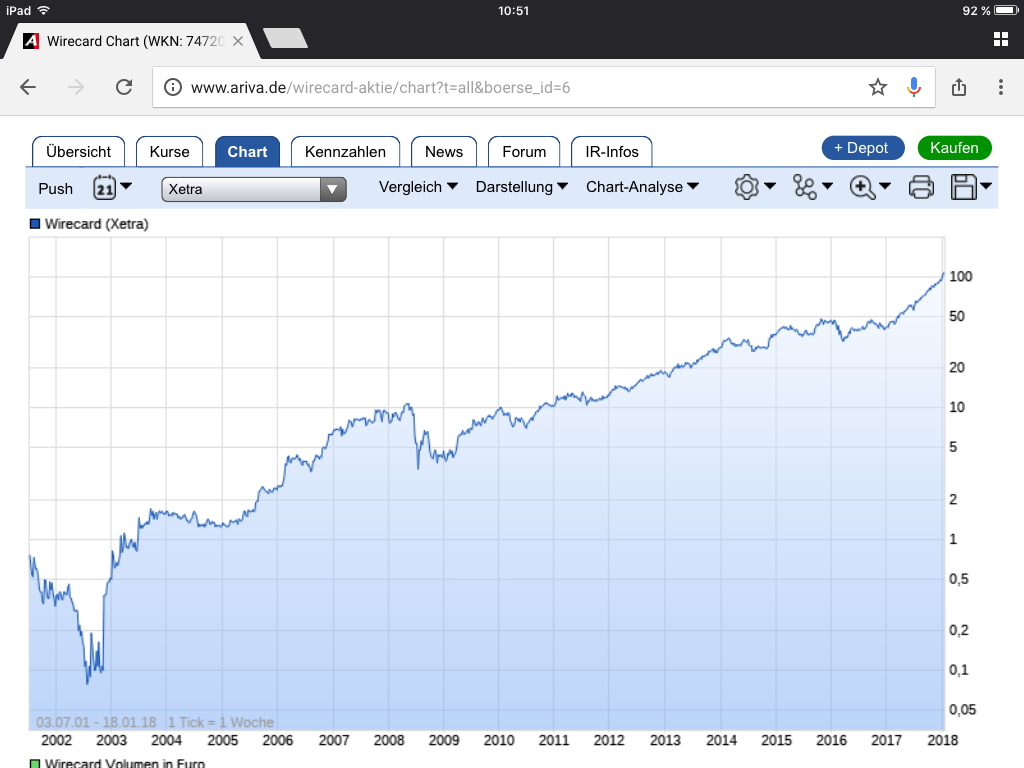
Task: Click the Wirecard (Xetra) legend label
Action: click(97, 224)
